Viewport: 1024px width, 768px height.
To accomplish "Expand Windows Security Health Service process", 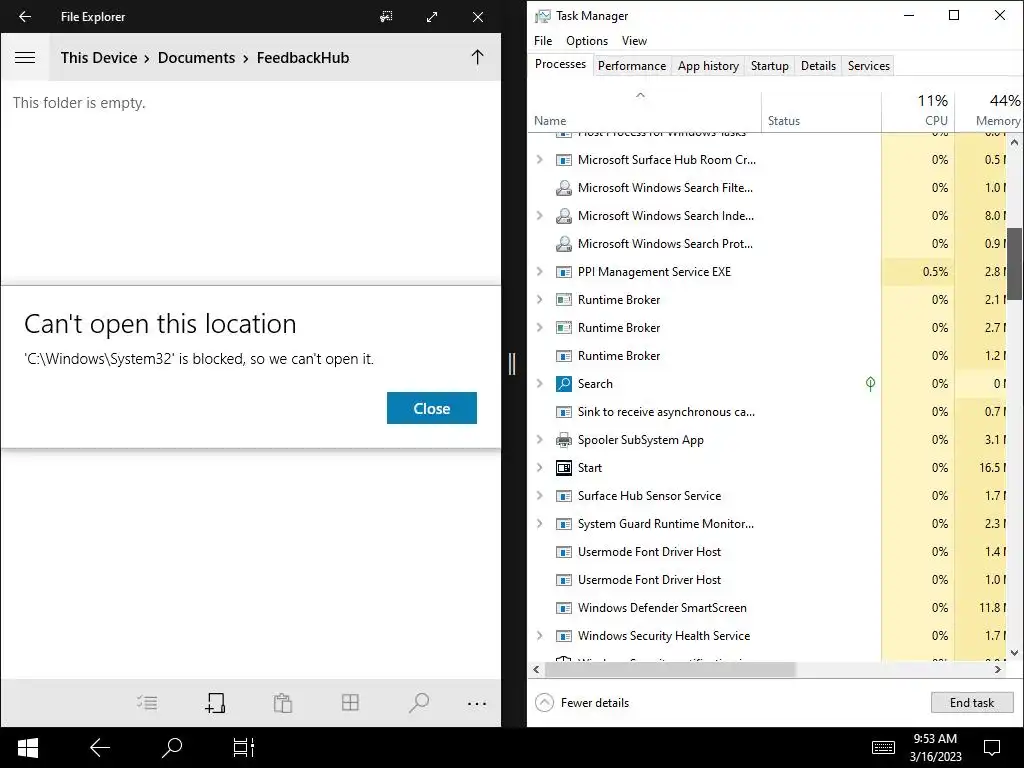I will point(539,635).
